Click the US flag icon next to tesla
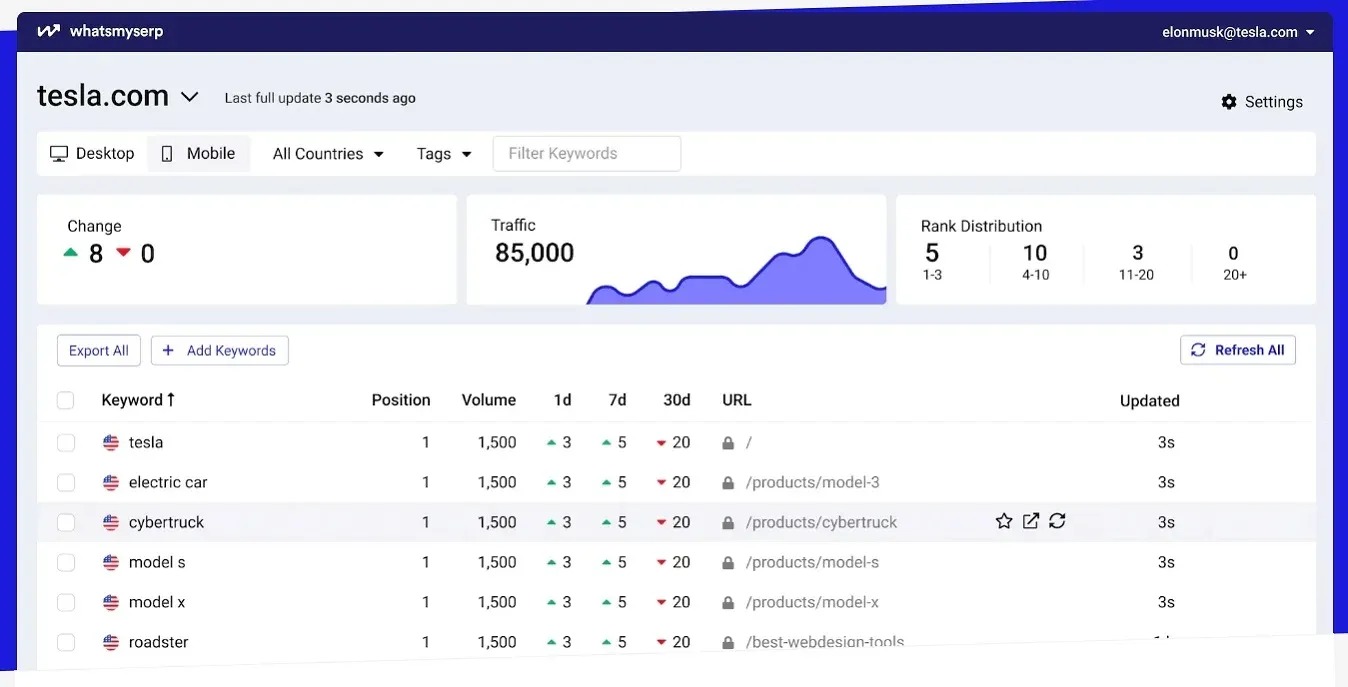 pos(111,442)
